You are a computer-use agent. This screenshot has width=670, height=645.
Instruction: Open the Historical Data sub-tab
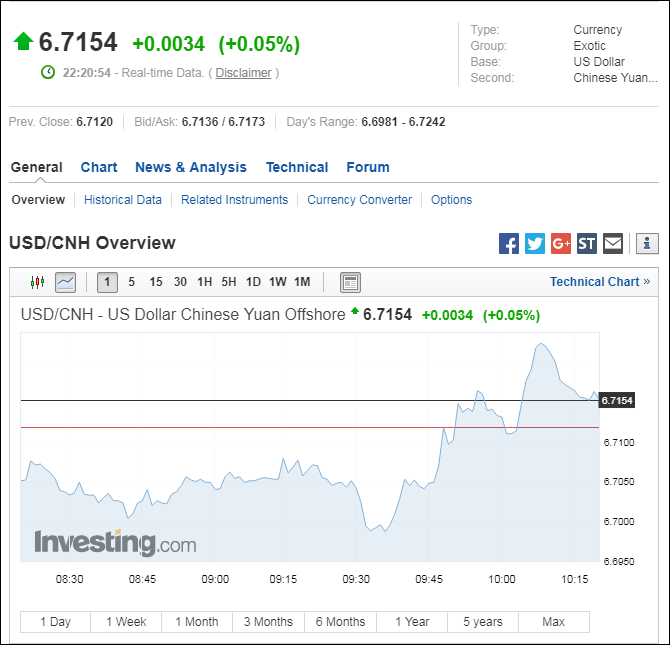123,200
